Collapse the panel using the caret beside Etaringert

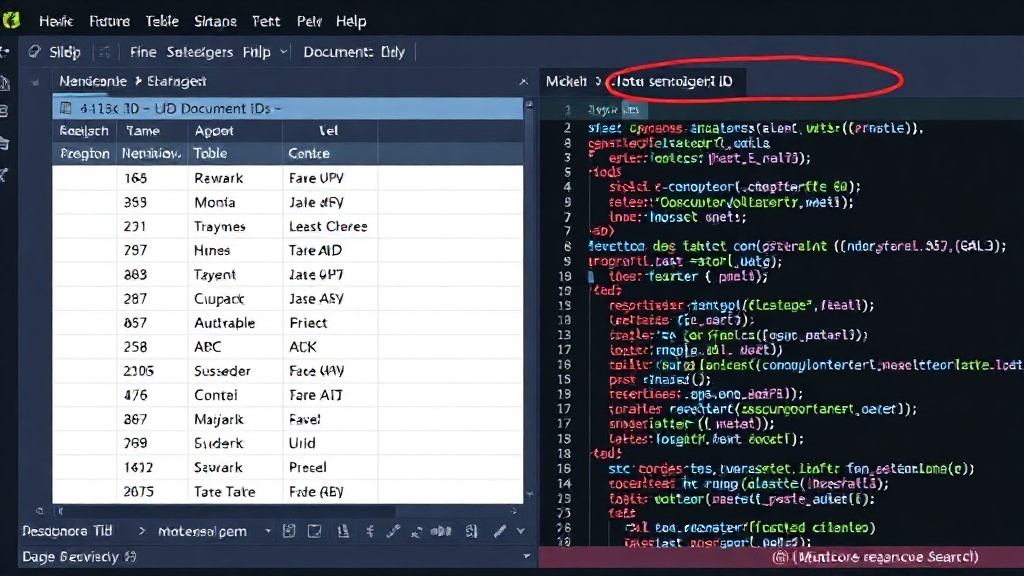click(523, 82)
